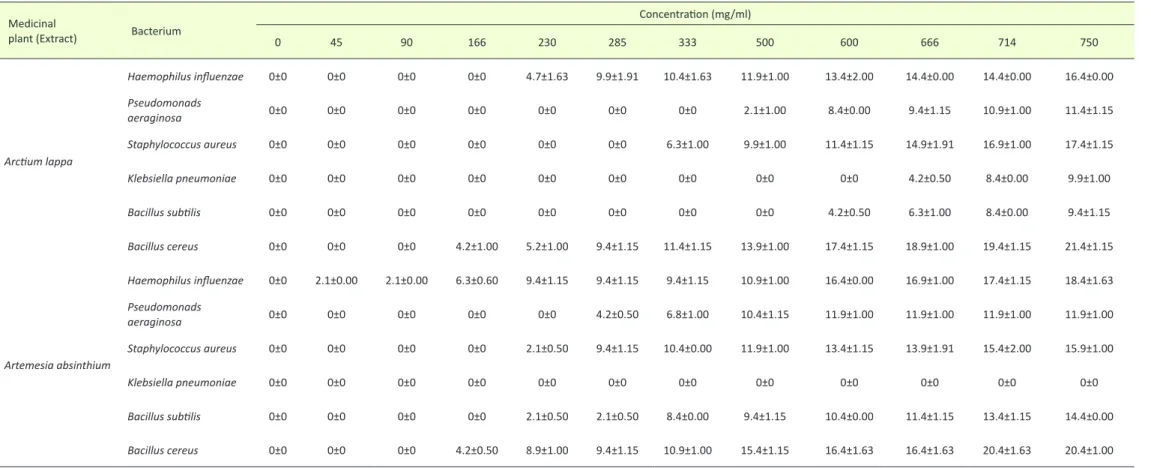Image resolution: width=1151 pixels, height=468 pixels.
Task: Select the '166' concentration column header
Action: (x=476, y=43)
